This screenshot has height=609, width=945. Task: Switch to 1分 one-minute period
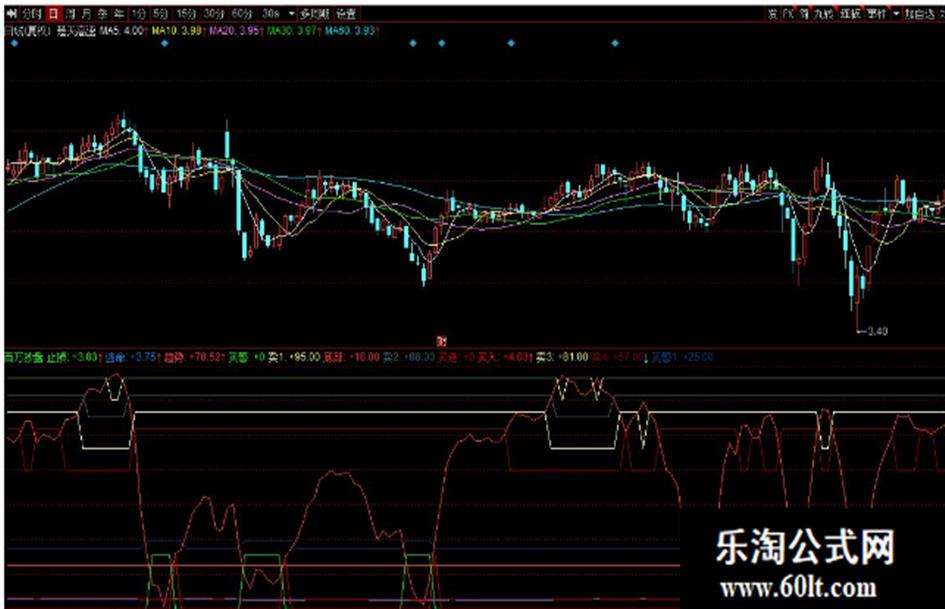click(x=139, y=13)
